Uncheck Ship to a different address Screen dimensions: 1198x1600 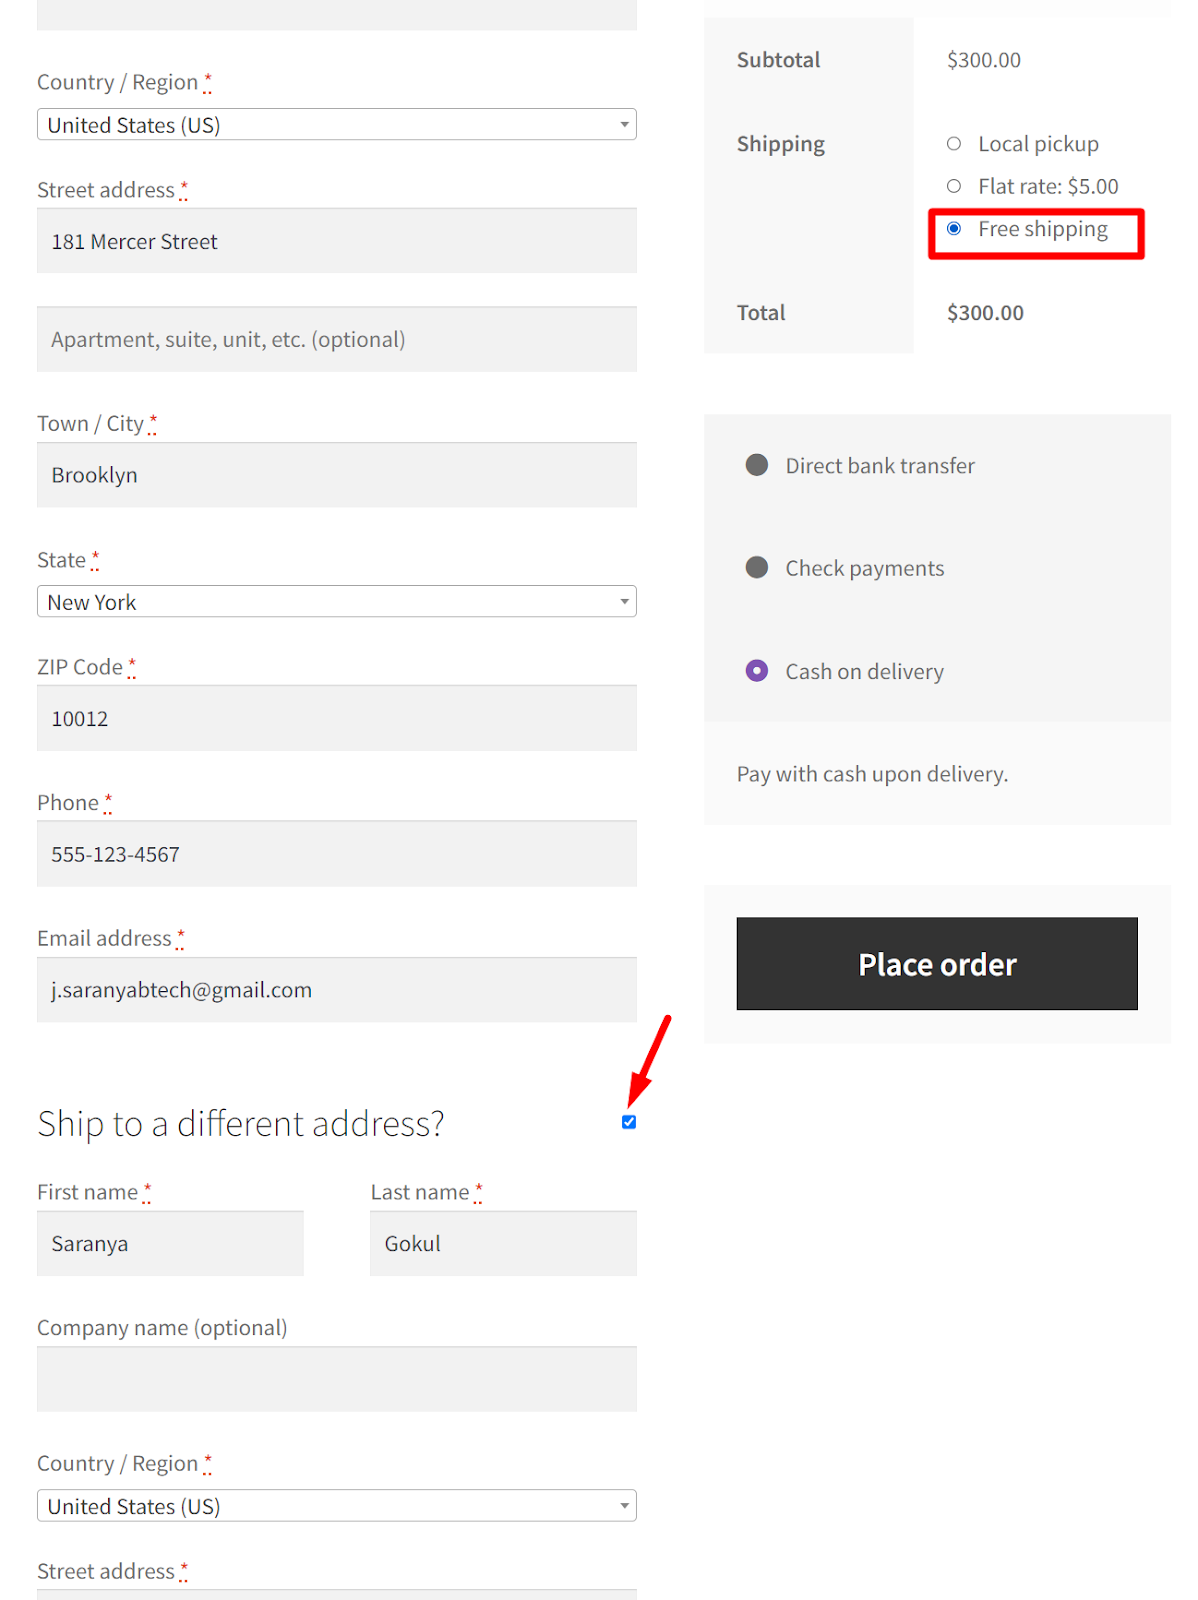[x=628, y=1122]
